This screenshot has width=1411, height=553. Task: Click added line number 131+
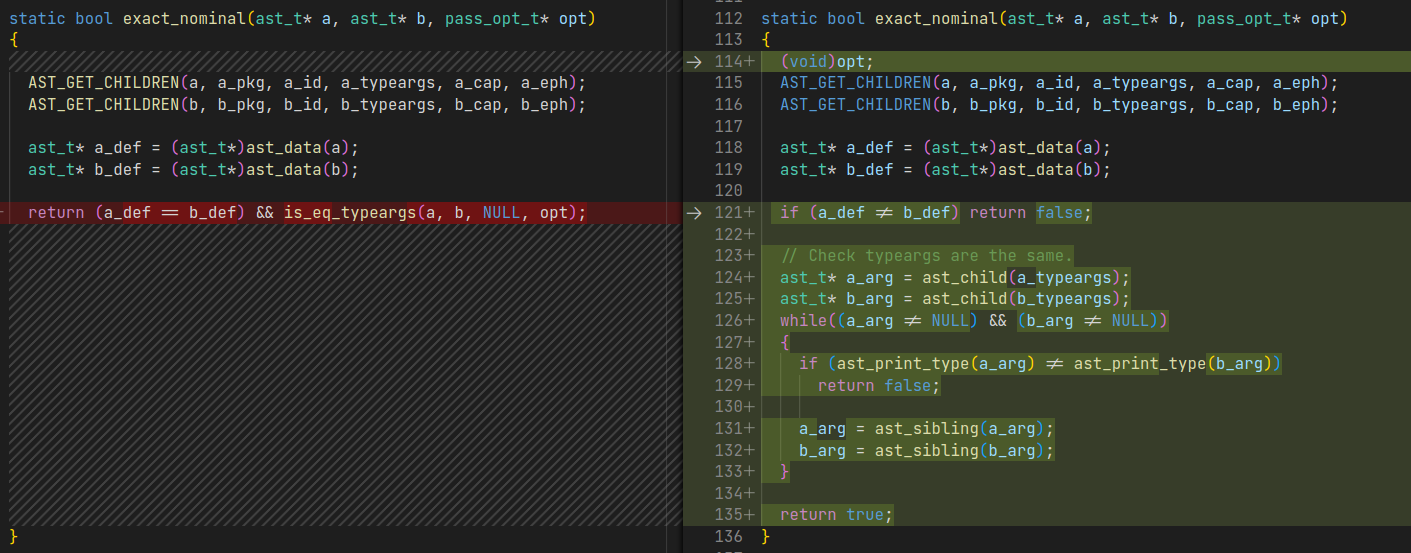735,429
